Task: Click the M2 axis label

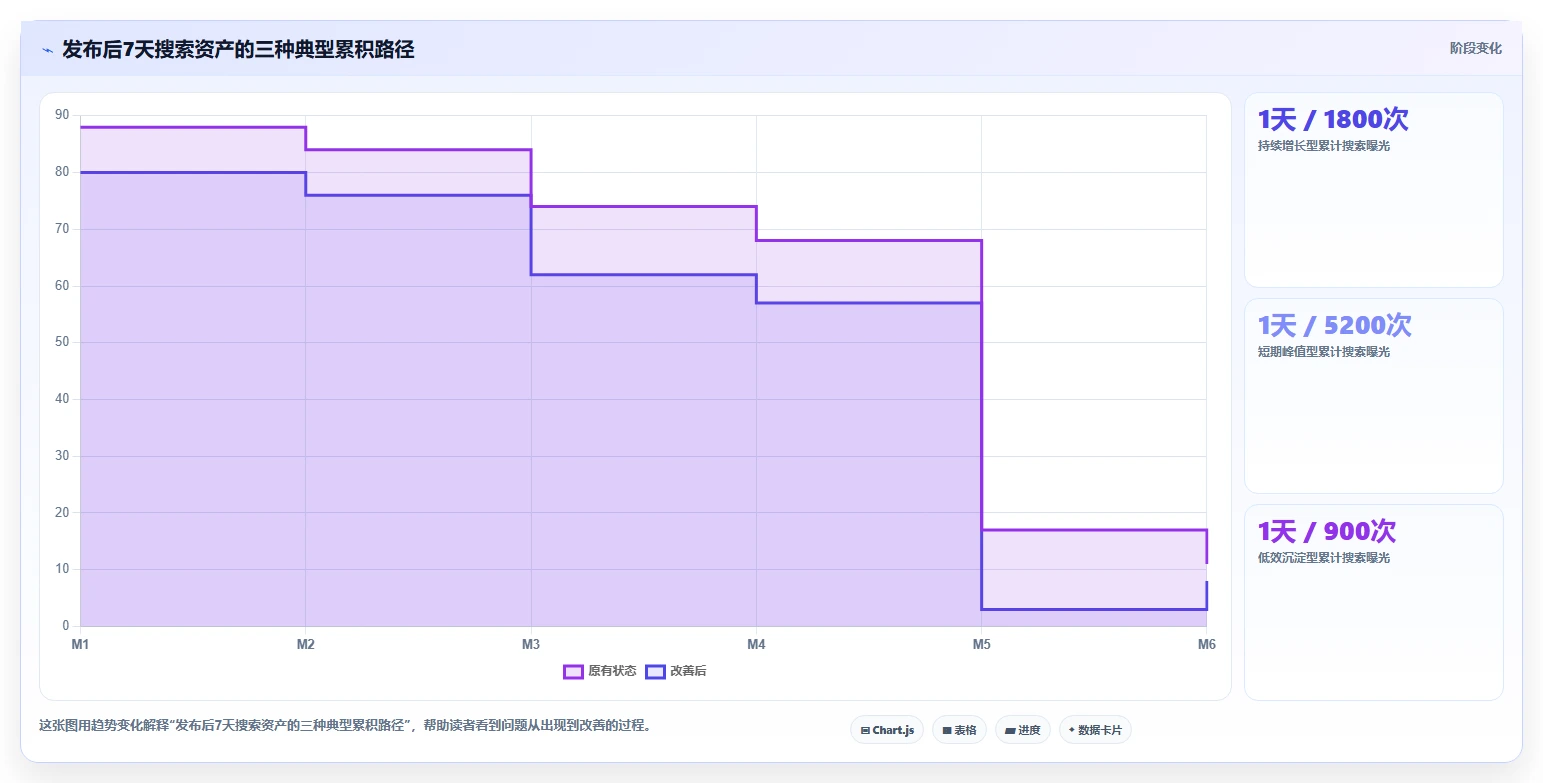Action: 305,644
